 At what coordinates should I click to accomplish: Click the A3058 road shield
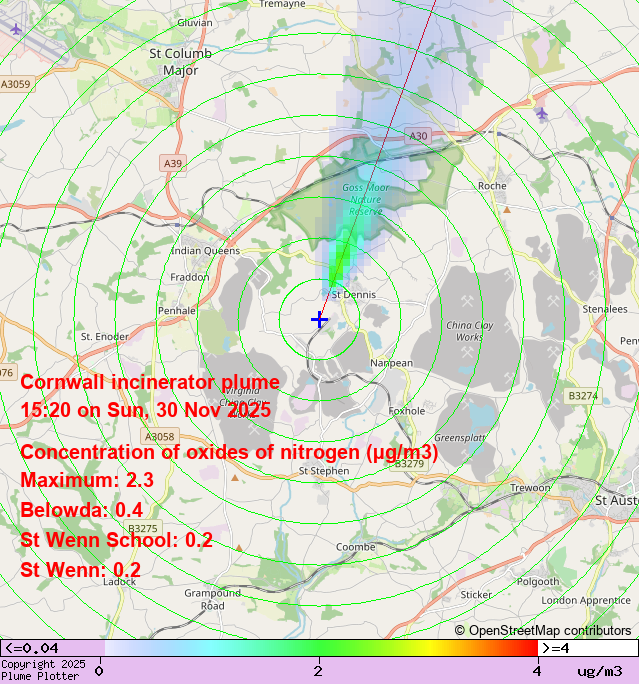point(159,437)
